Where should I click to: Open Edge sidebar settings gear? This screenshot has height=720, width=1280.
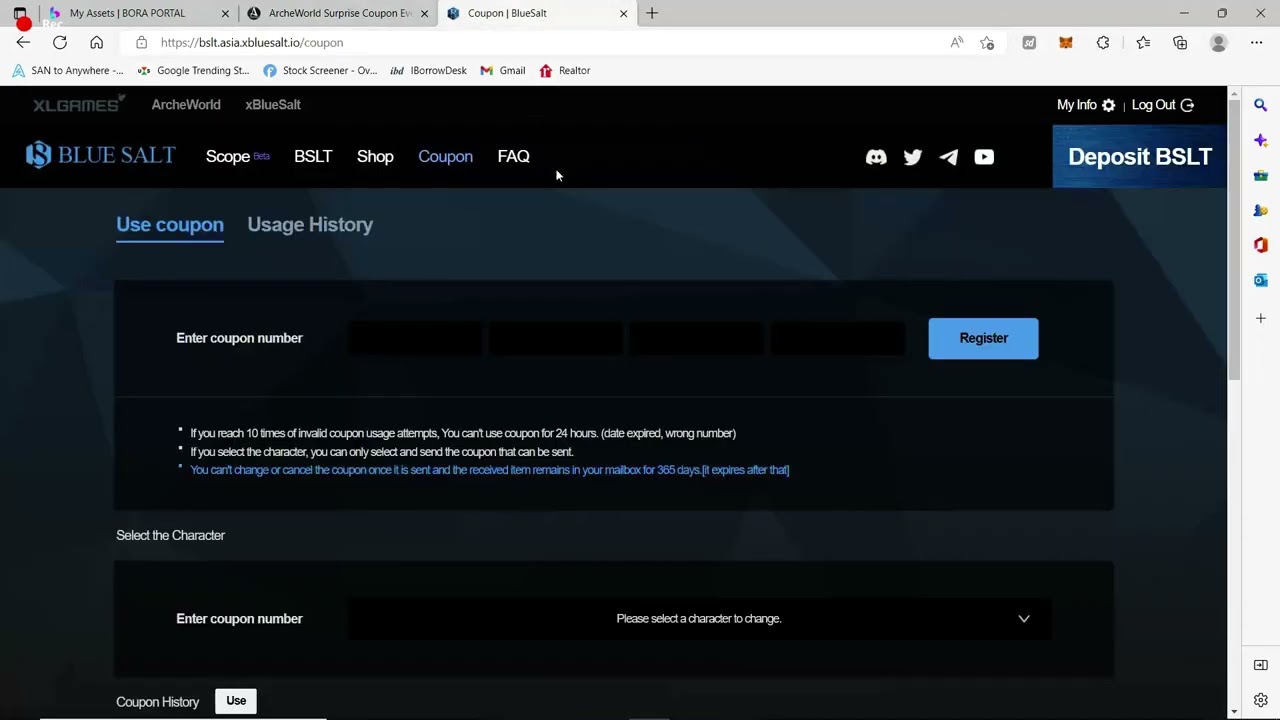[1261, 700]
